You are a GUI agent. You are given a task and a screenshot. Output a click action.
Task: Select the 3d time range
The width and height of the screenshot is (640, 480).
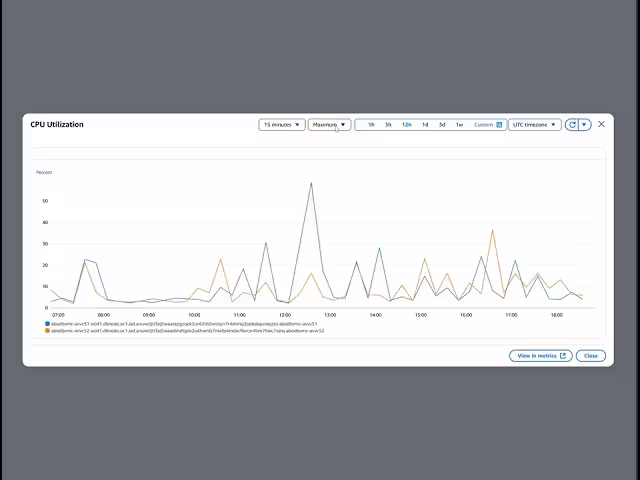coord(442,125)
